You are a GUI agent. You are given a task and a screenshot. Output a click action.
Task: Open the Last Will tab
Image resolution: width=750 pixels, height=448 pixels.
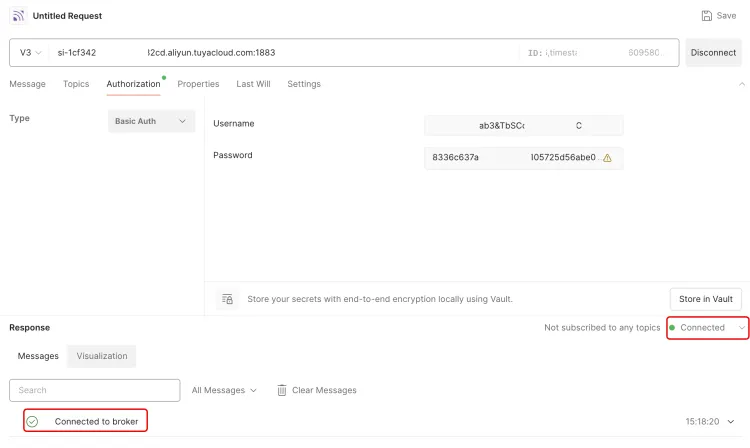[x=253, y=84]
